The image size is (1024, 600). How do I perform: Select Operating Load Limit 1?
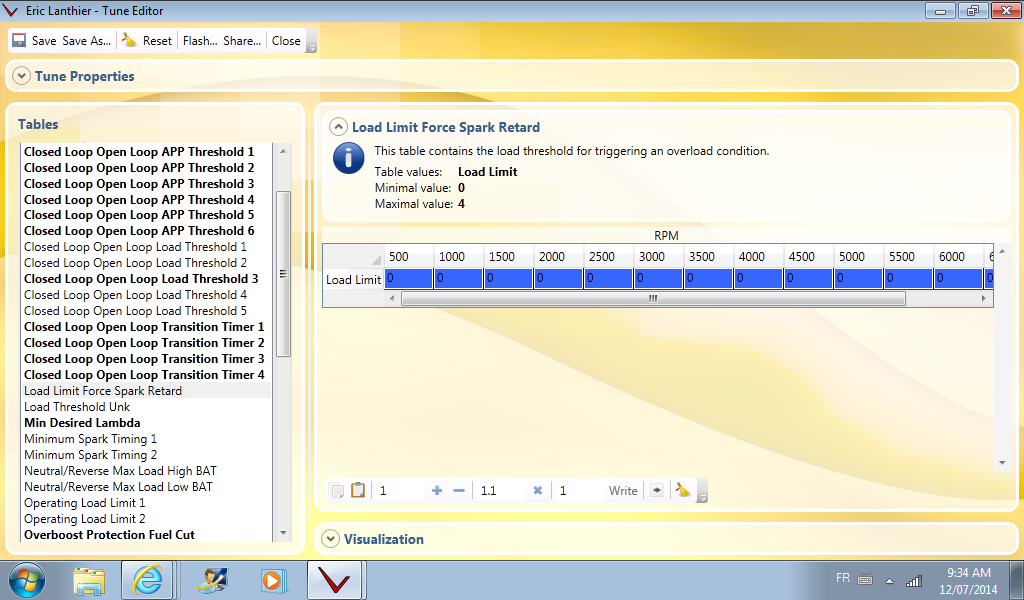tap(85, 503)
